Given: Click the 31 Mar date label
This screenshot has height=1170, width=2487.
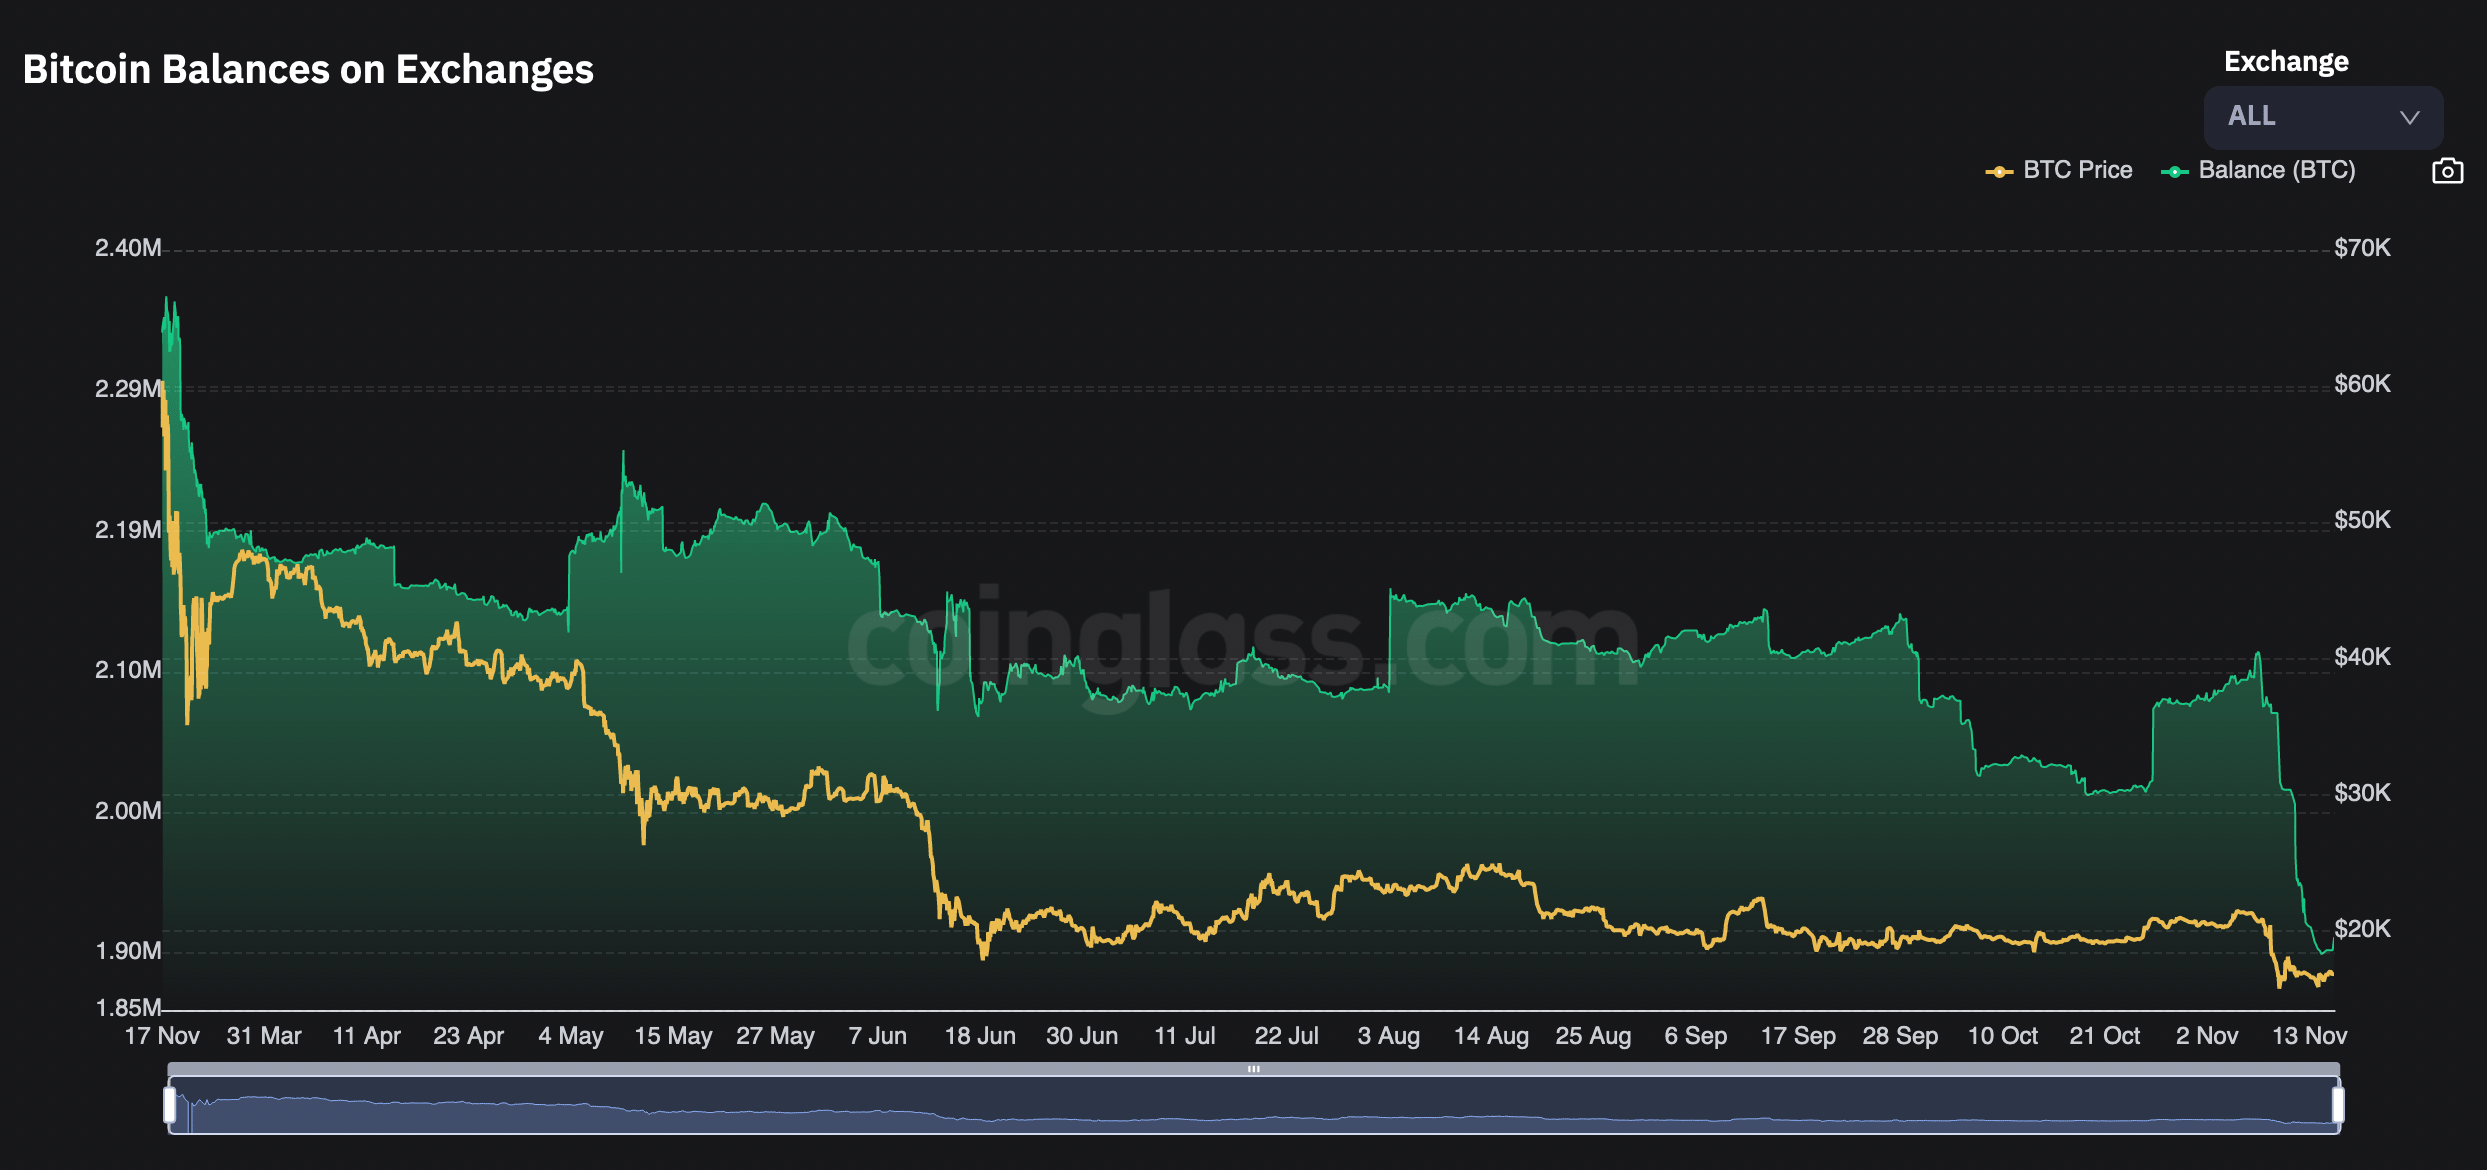Looking at the screenshot, I should click(264, 1036).
